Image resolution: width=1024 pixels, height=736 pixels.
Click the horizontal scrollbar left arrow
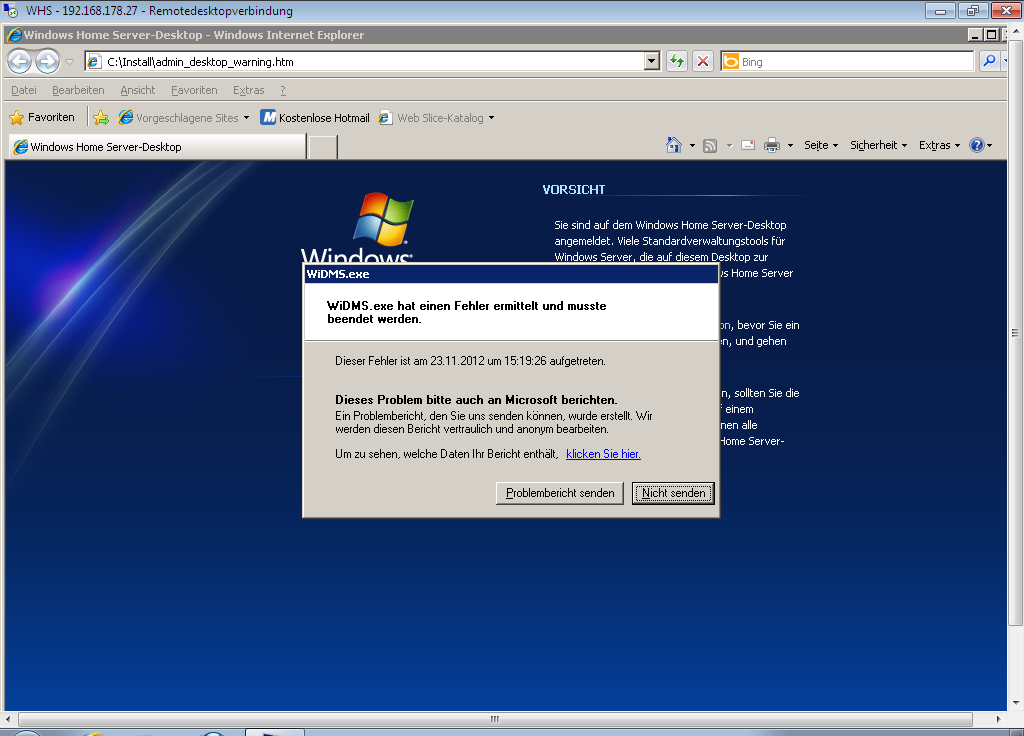click(8, 719)
